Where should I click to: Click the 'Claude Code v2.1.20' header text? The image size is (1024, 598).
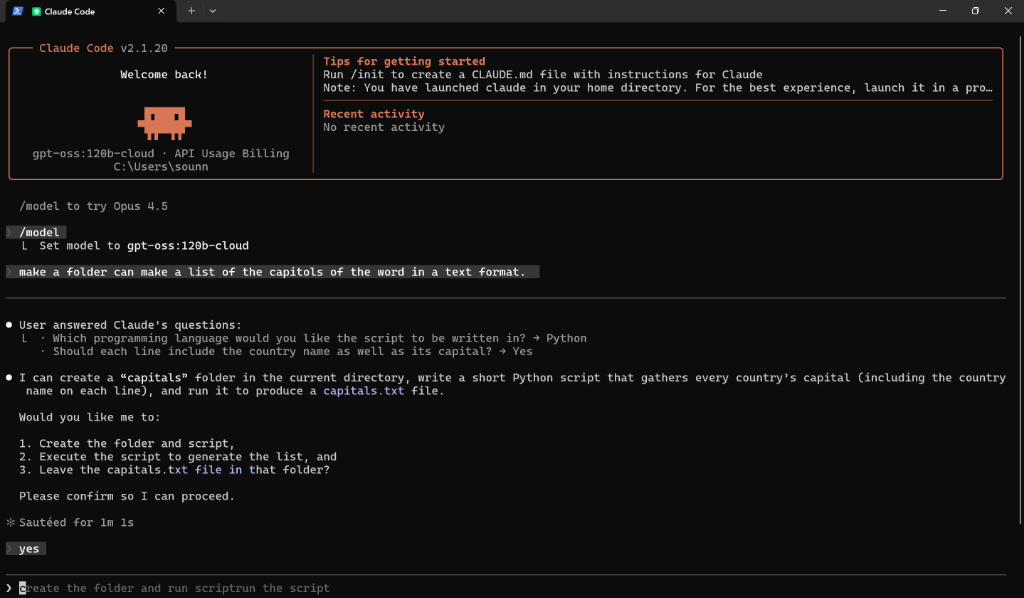click(x=103, y=48)
